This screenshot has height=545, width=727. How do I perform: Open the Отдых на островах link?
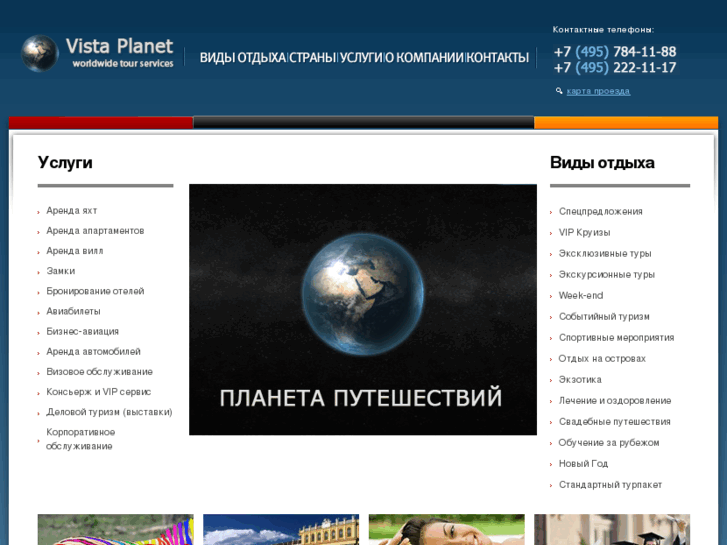pos(602,359)
